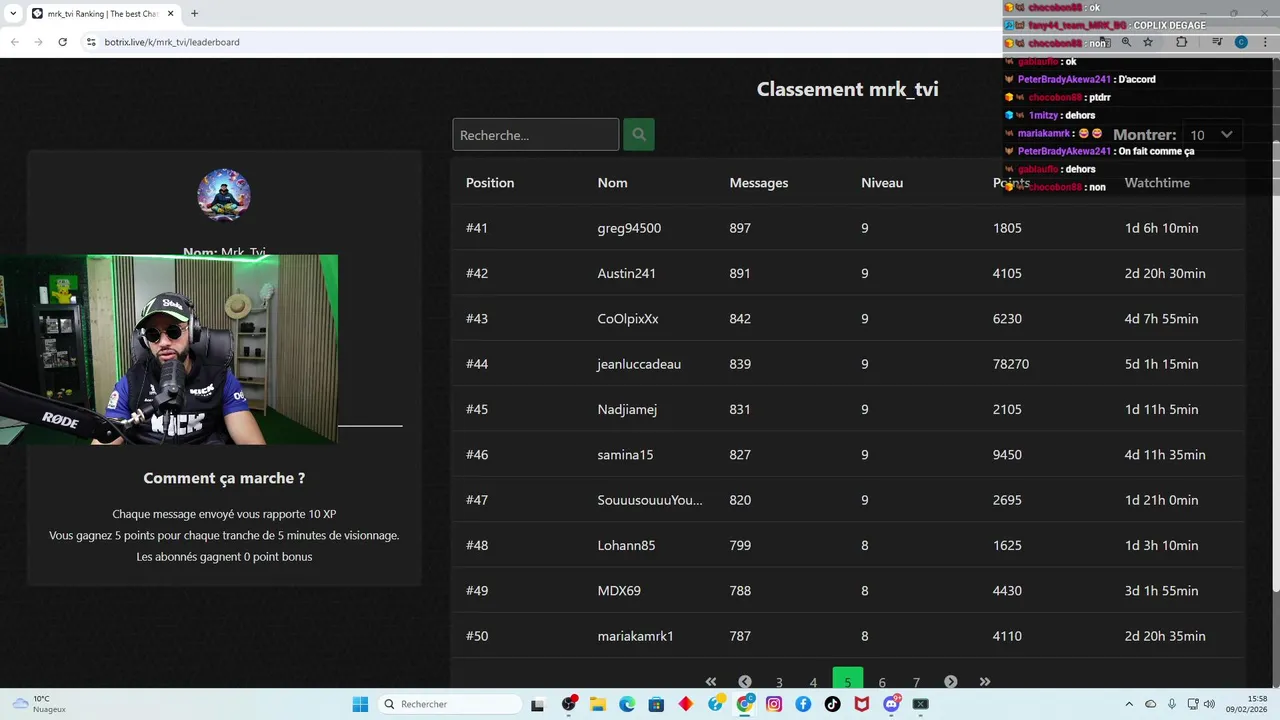The image size is (1280, 720).
Task: Jump to last leaderboard page
Action: (x=985, y=682)
